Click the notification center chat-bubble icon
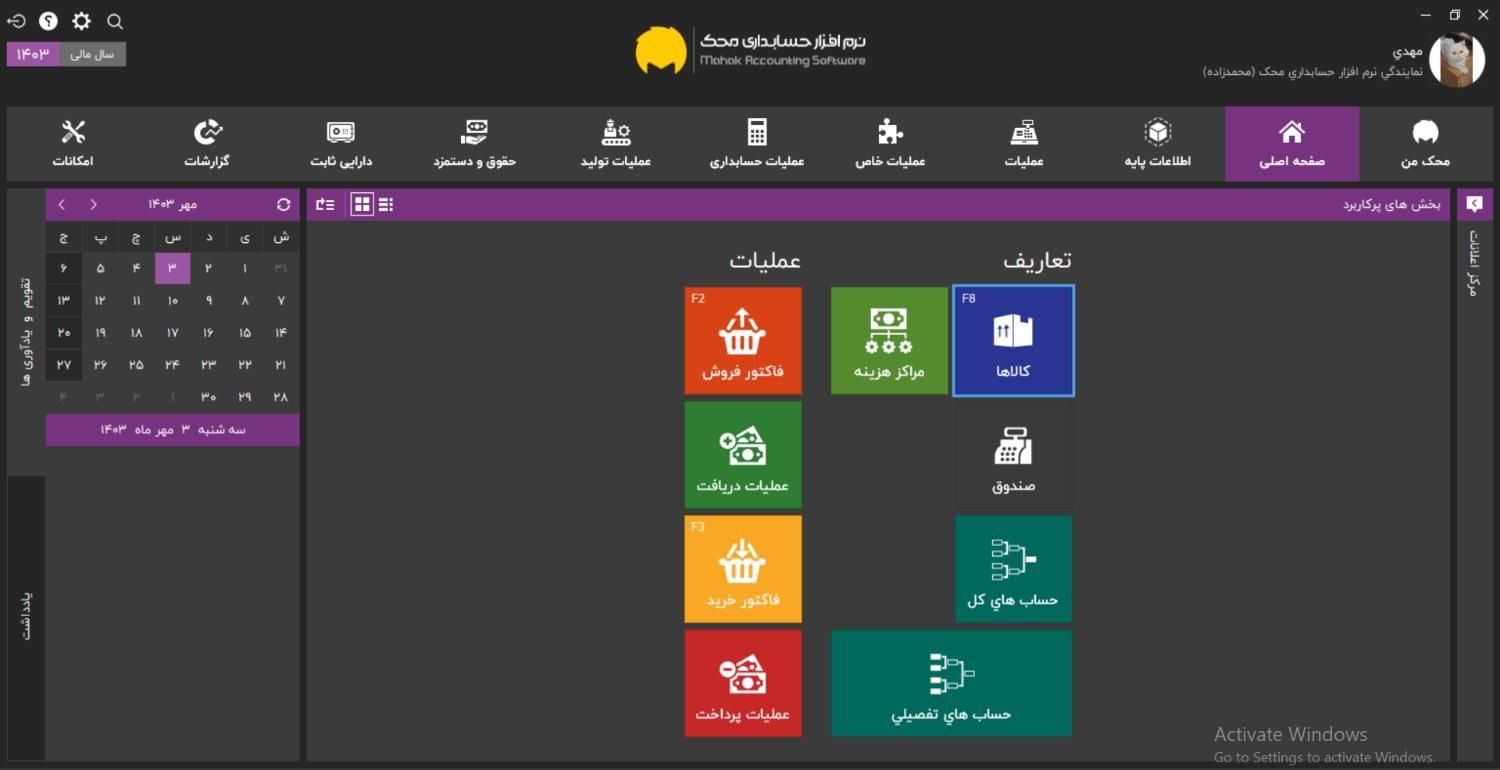This screenshot has height=770, width=1500. click(x=1474, y=204)
